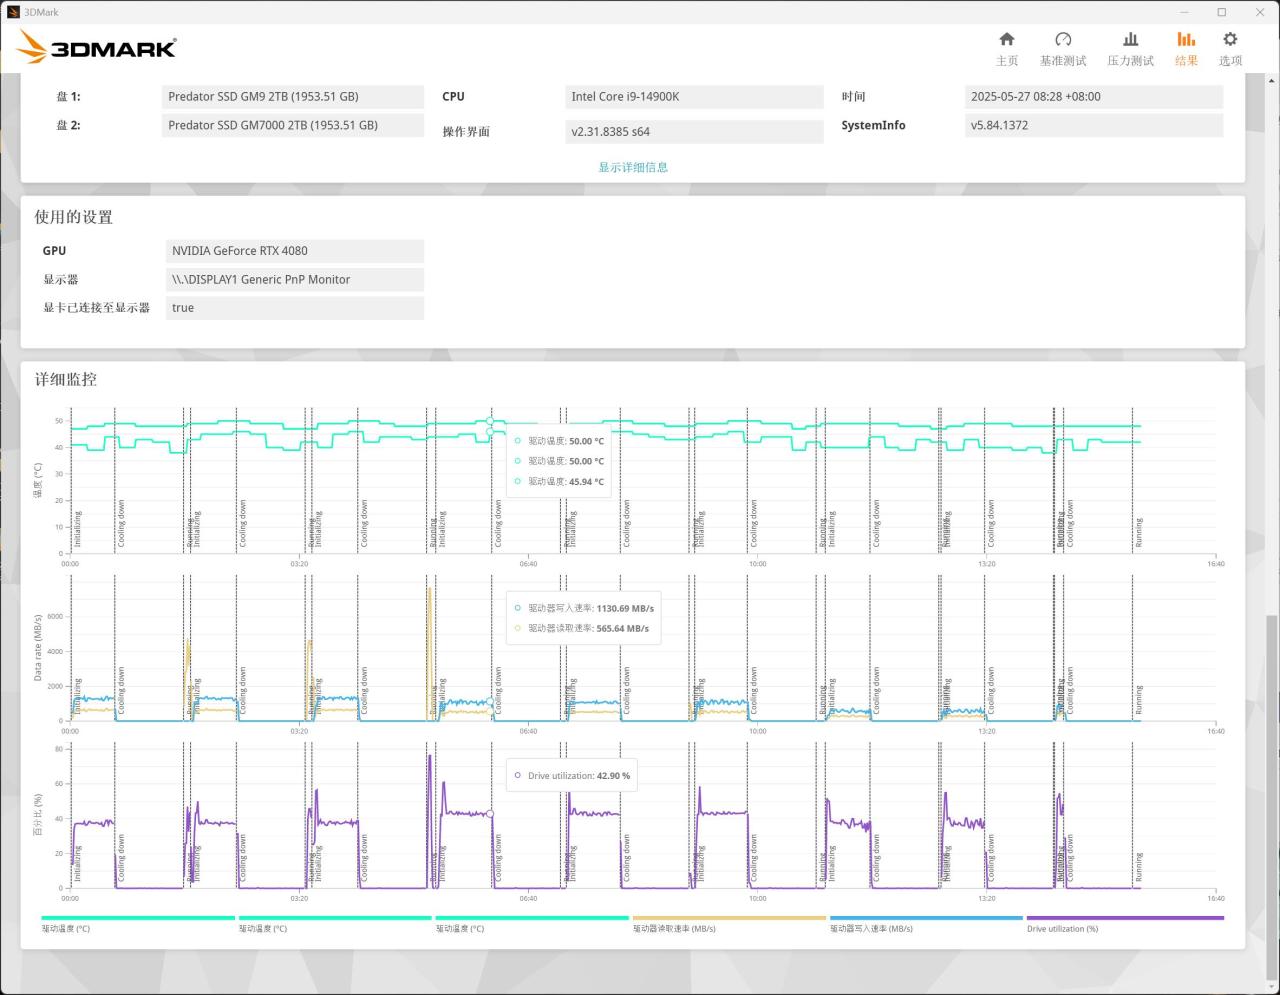Image resolution: width=1280 pixels, height=995 pixels.
Task: Click the SystemInfo label
Action: coord(873,126)
